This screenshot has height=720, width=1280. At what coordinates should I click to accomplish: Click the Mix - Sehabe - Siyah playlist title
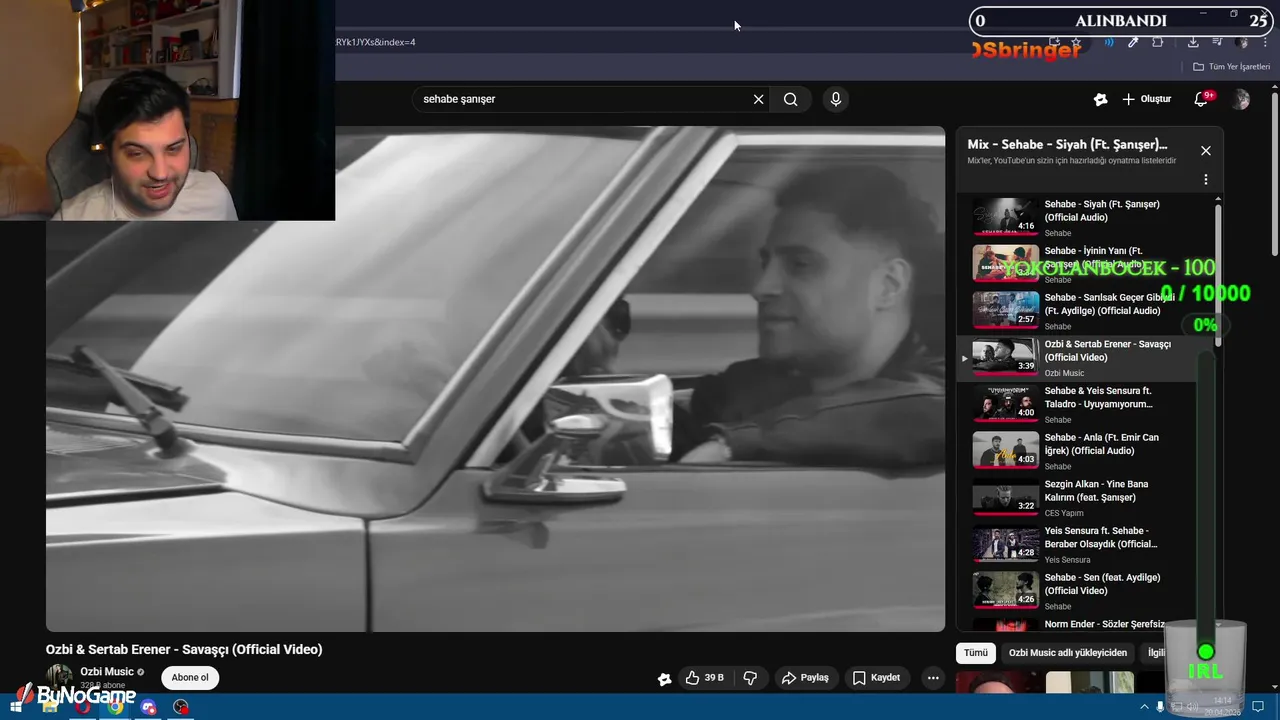click(x=1067, y=144)
